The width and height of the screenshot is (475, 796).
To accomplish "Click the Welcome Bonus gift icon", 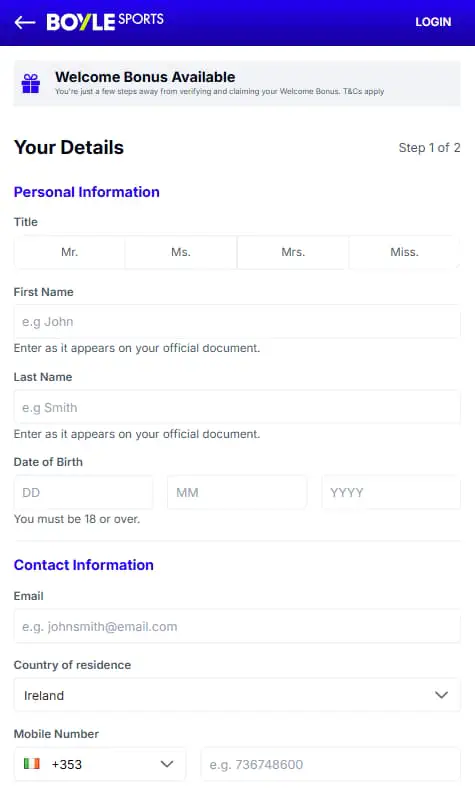I will click(x=31, y=83).
